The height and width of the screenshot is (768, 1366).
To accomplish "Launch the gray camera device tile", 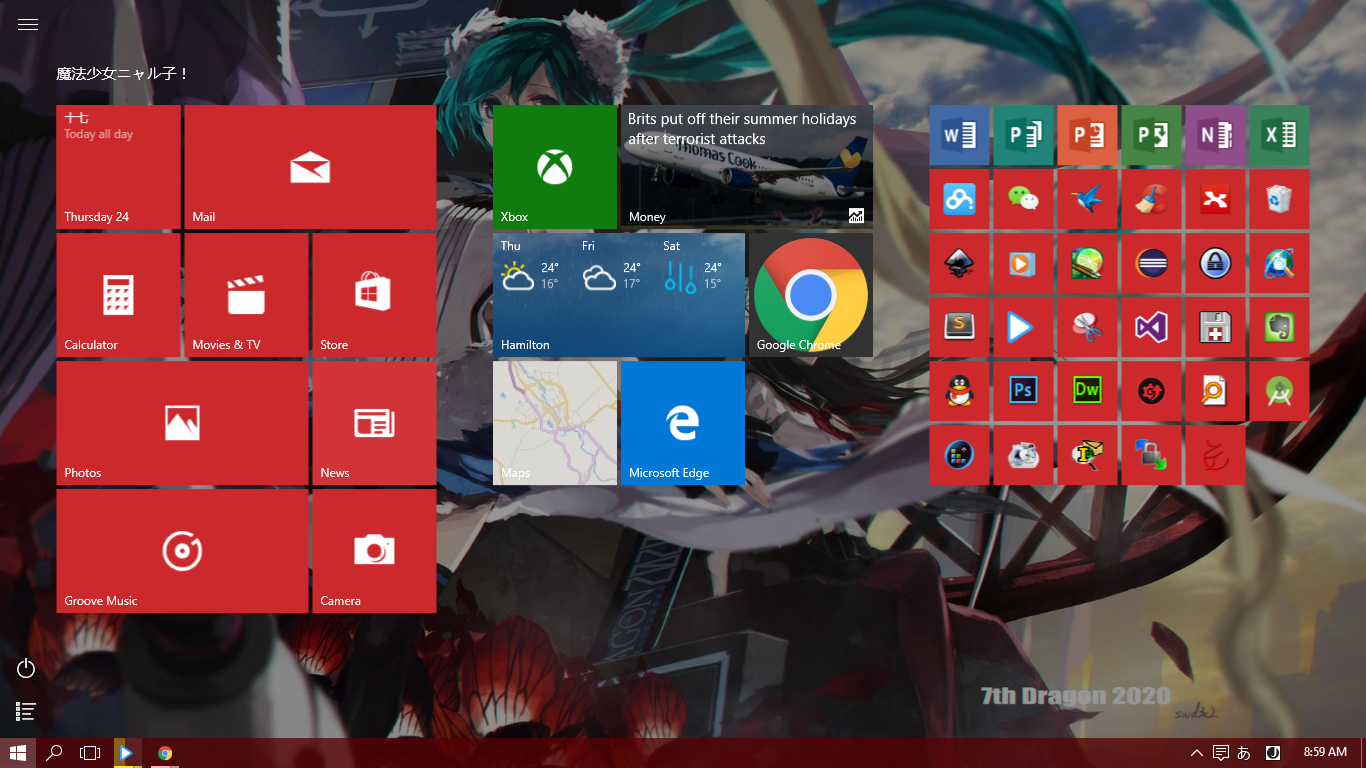I will click(1023, 455).
